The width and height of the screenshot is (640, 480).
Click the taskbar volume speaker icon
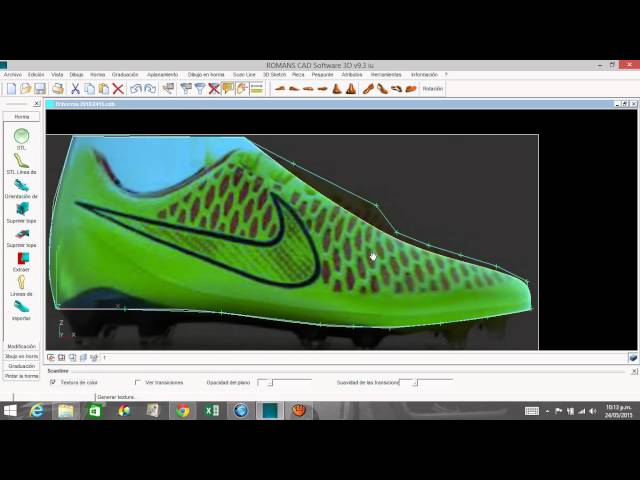pos(593,411)
